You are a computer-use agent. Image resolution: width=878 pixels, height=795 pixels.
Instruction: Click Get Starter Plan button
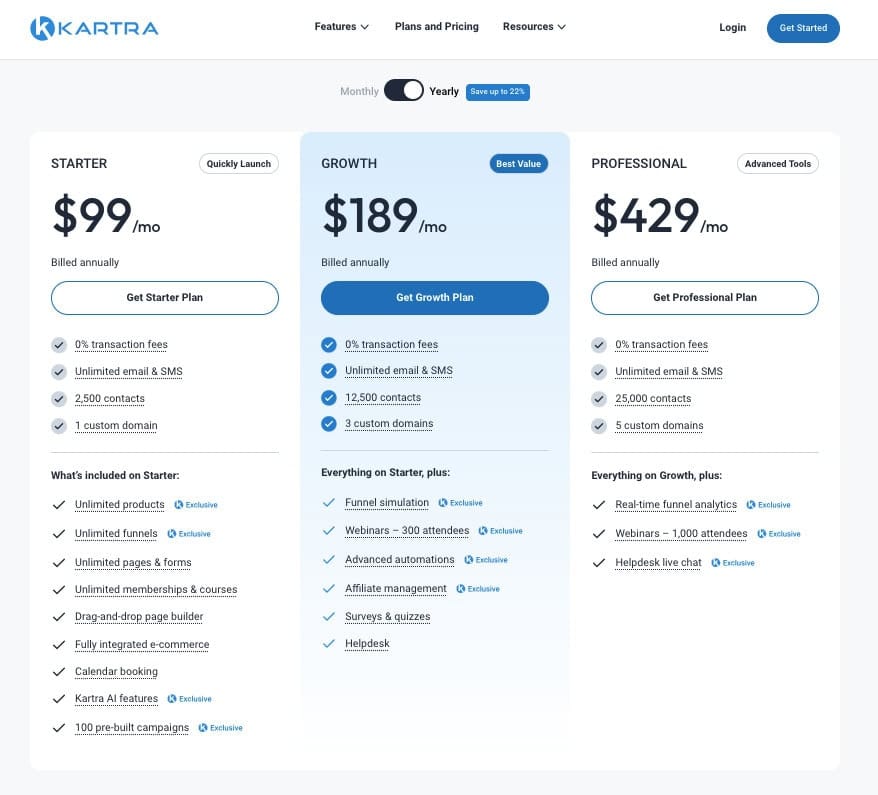(165, 298)
